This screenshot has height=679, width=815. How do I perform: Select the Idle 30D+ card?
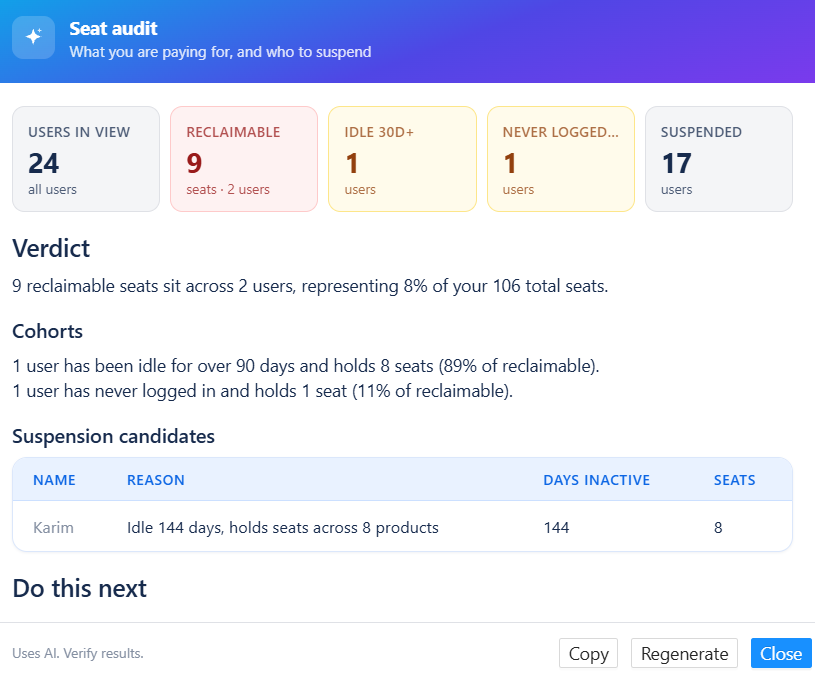(x=402, y=159)
